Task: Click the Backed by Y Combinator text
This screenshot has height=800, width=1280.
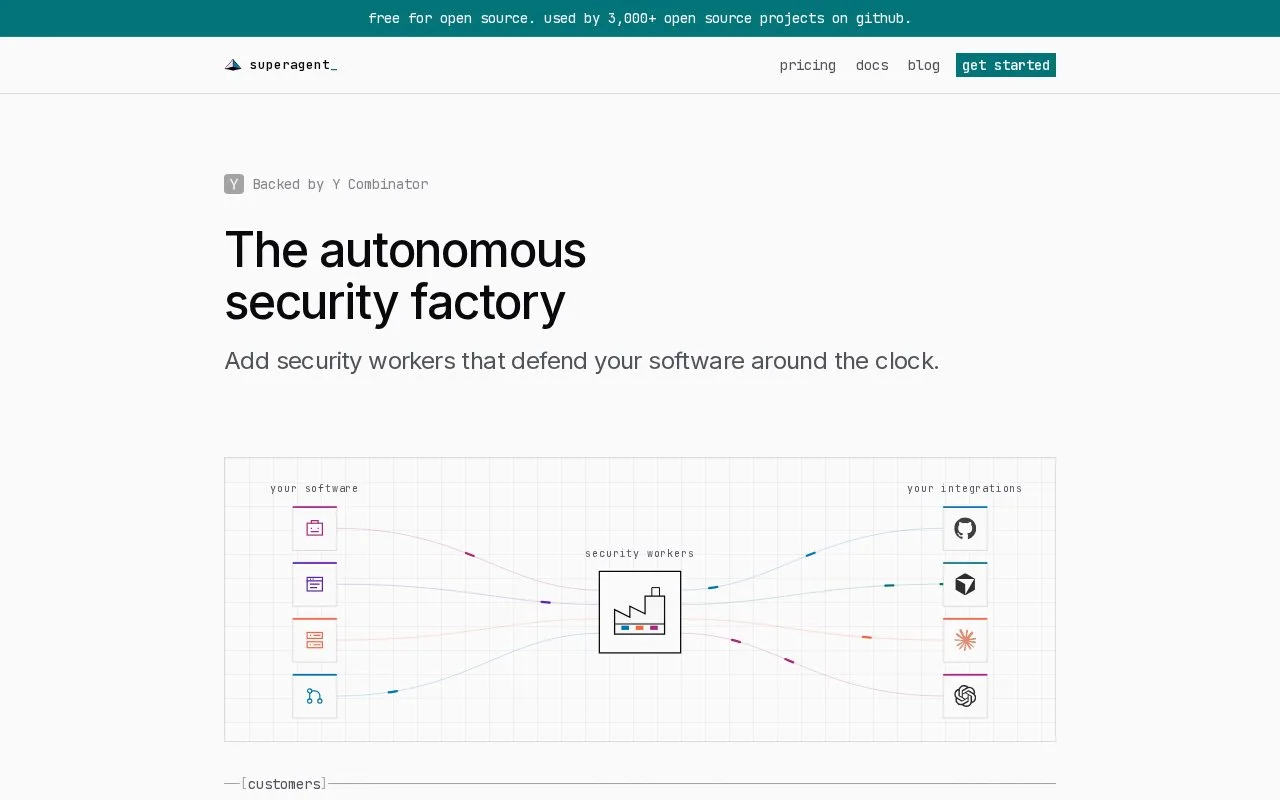Action: tap(340, 184)
